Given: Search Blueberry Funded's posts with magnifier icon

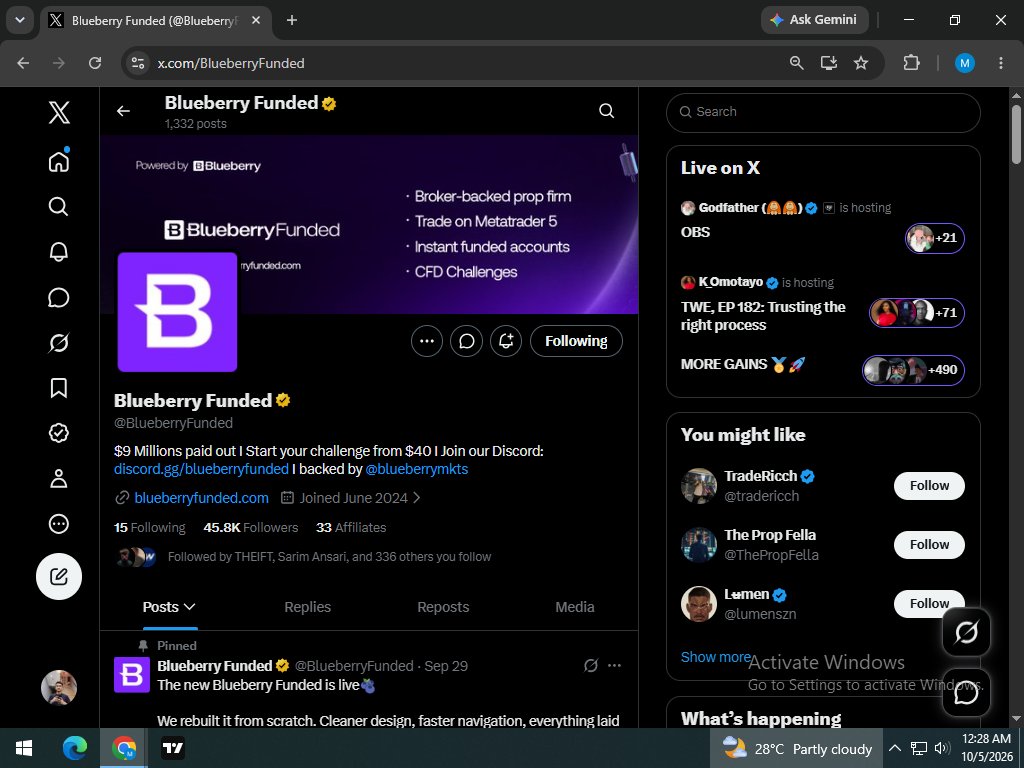Looking at the screenshot, I should [x=607, y=111].
